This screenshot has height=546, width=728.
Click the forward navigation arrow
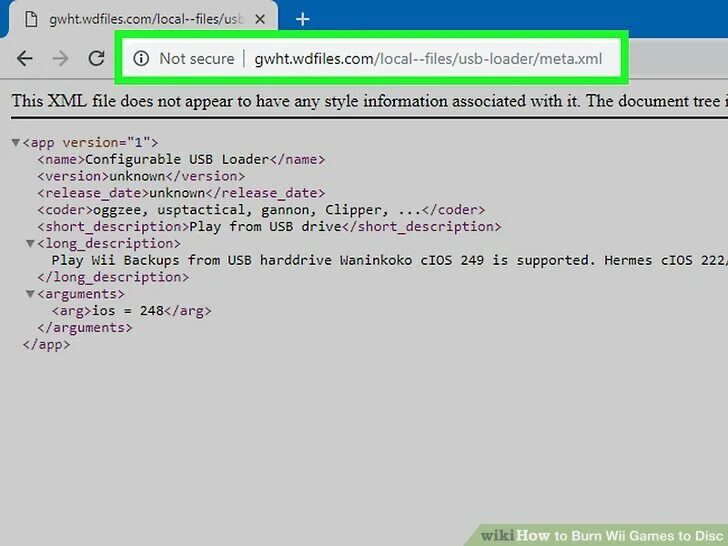(60, 58)
